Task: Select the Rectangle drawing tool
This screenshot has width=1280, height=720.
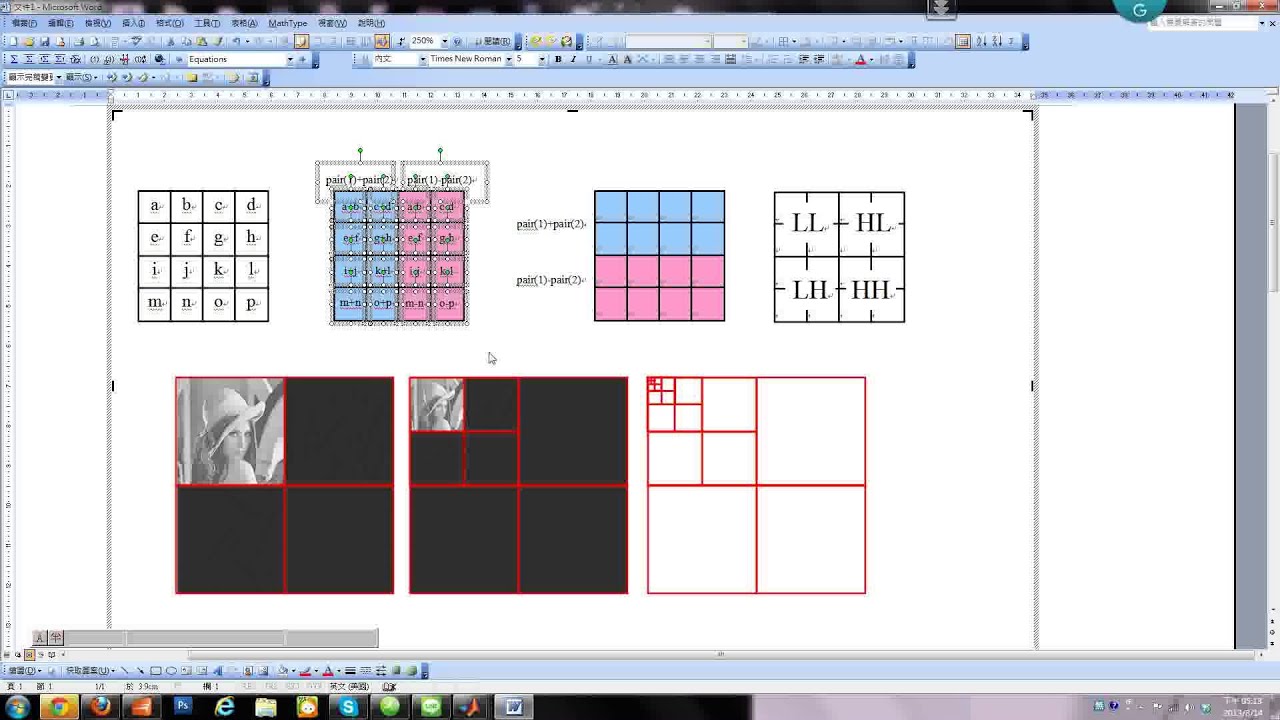Action: pos(156,671)
